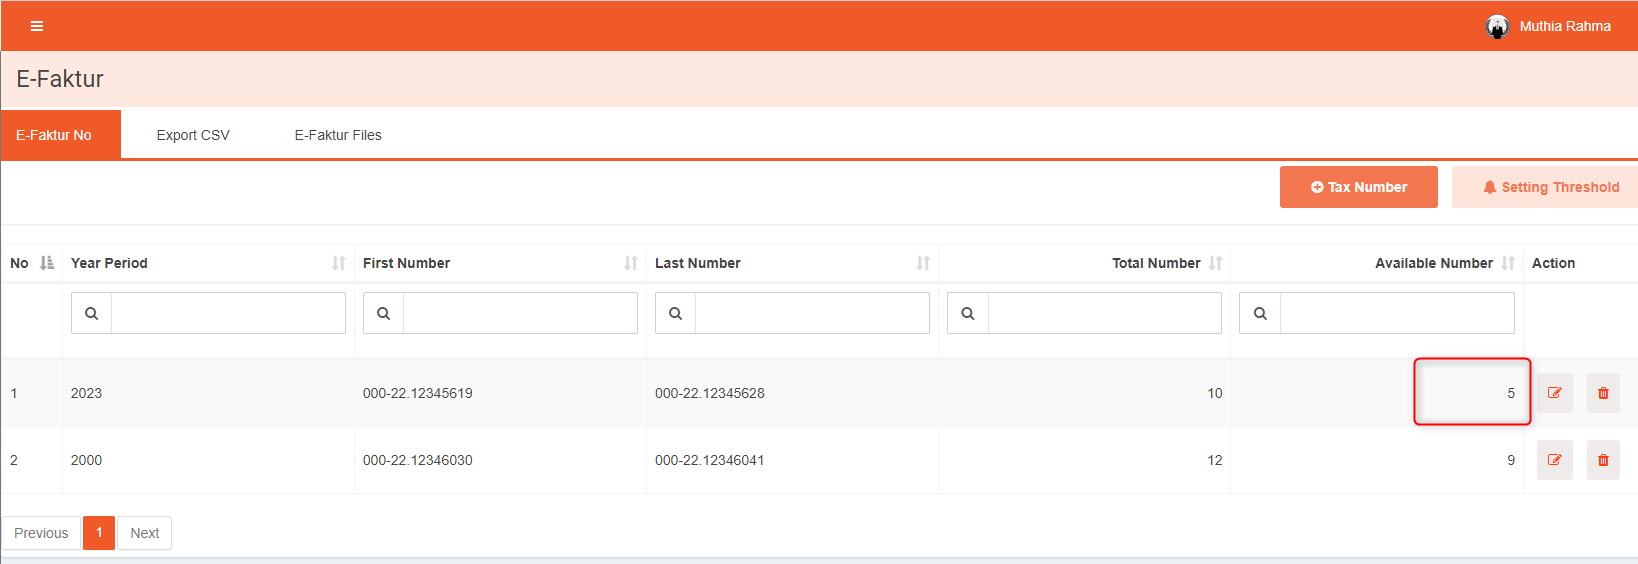Sort by Year Period column arrows
The width and height of the screenshot is (1638, 564).
click(x=338, y=263)
